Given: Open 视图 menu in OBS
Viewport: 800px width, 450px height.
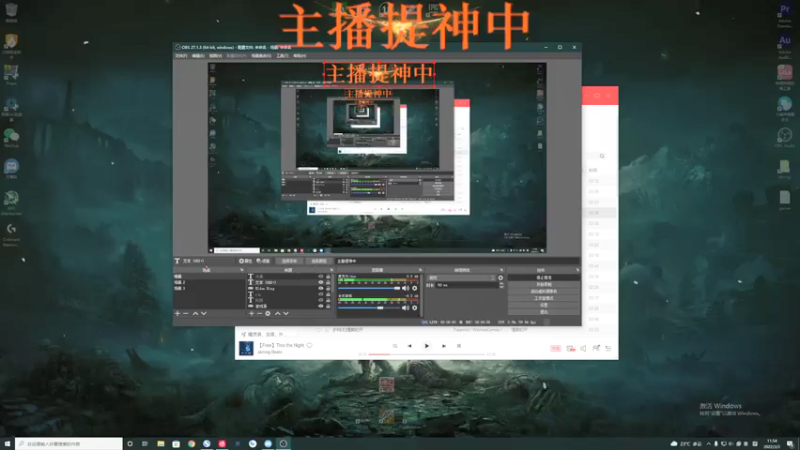Looking at the screenshot, I should pyautogui.click(x=215, y=56).
